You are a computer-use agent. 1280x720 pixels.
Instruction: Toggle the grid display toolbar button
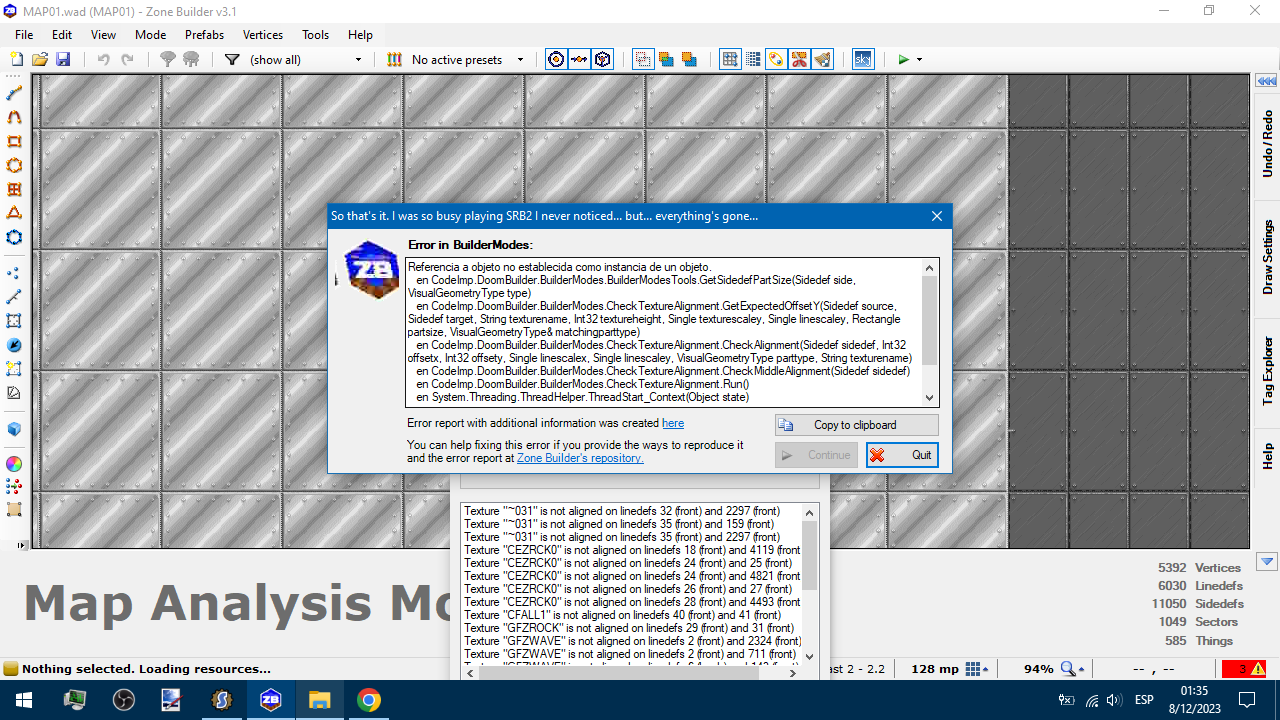pos(730,60)
